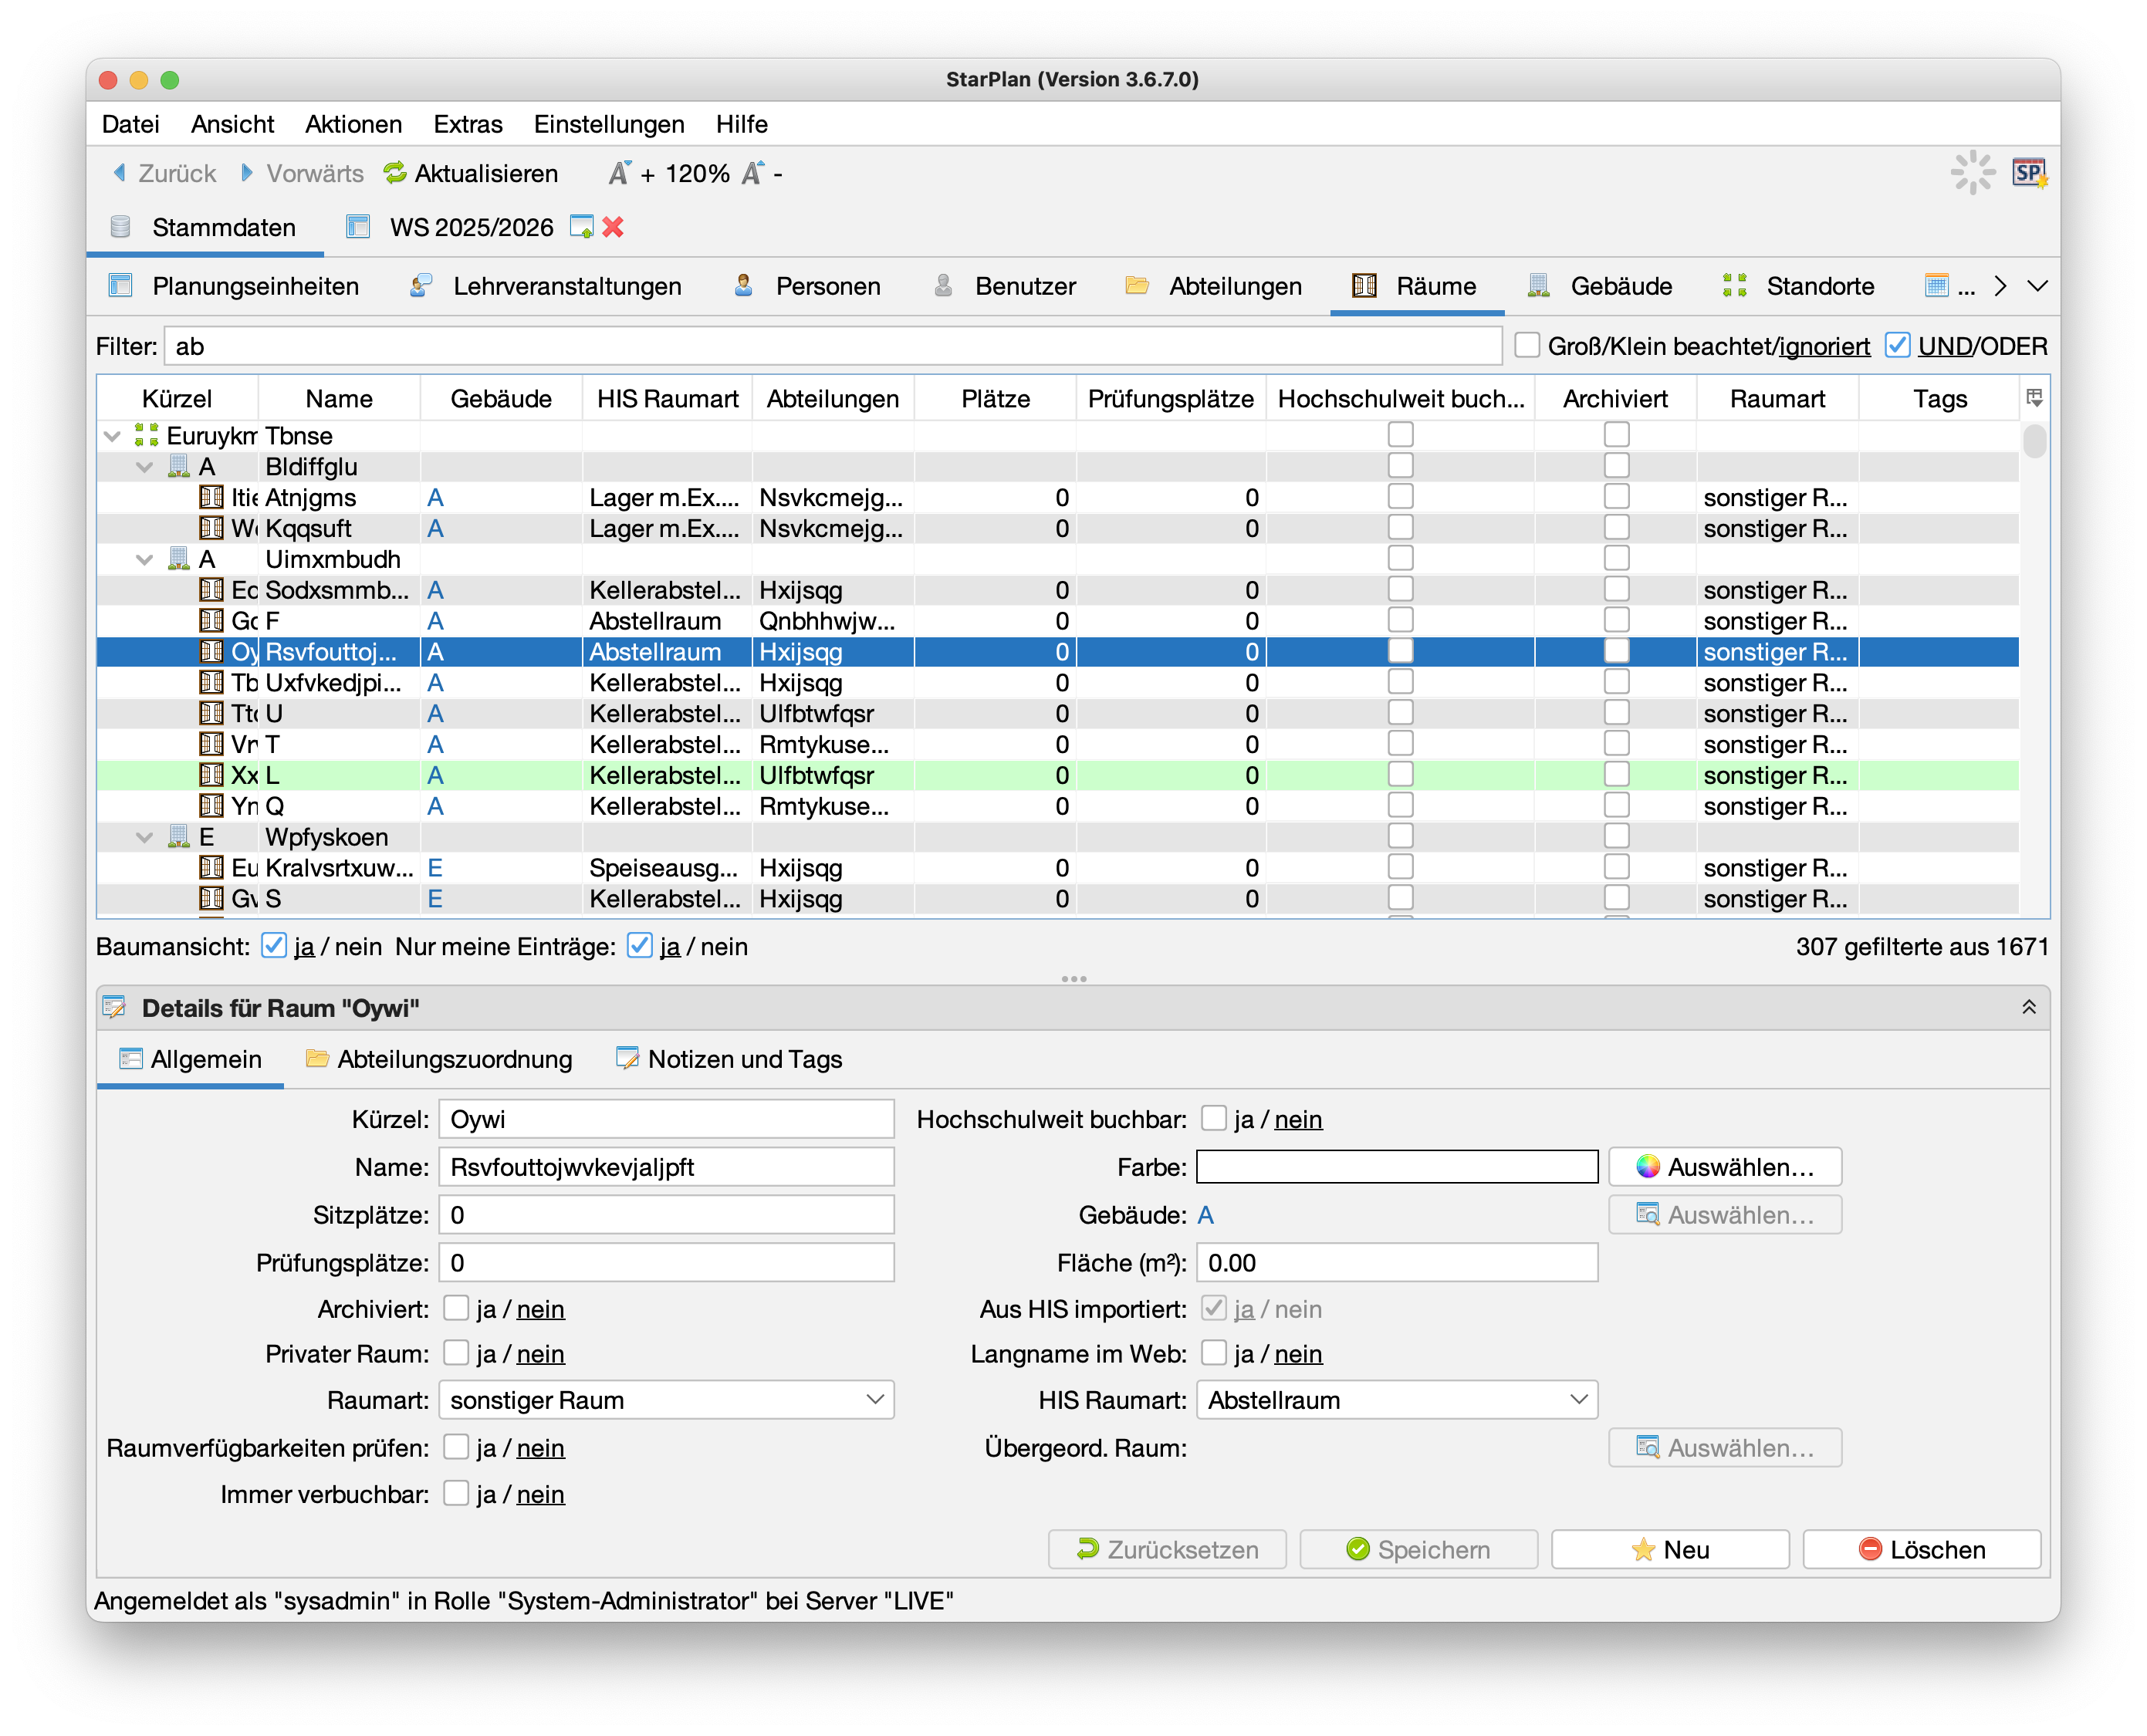
Task: Click the decrease font size icon
Action: coord(752,173)
